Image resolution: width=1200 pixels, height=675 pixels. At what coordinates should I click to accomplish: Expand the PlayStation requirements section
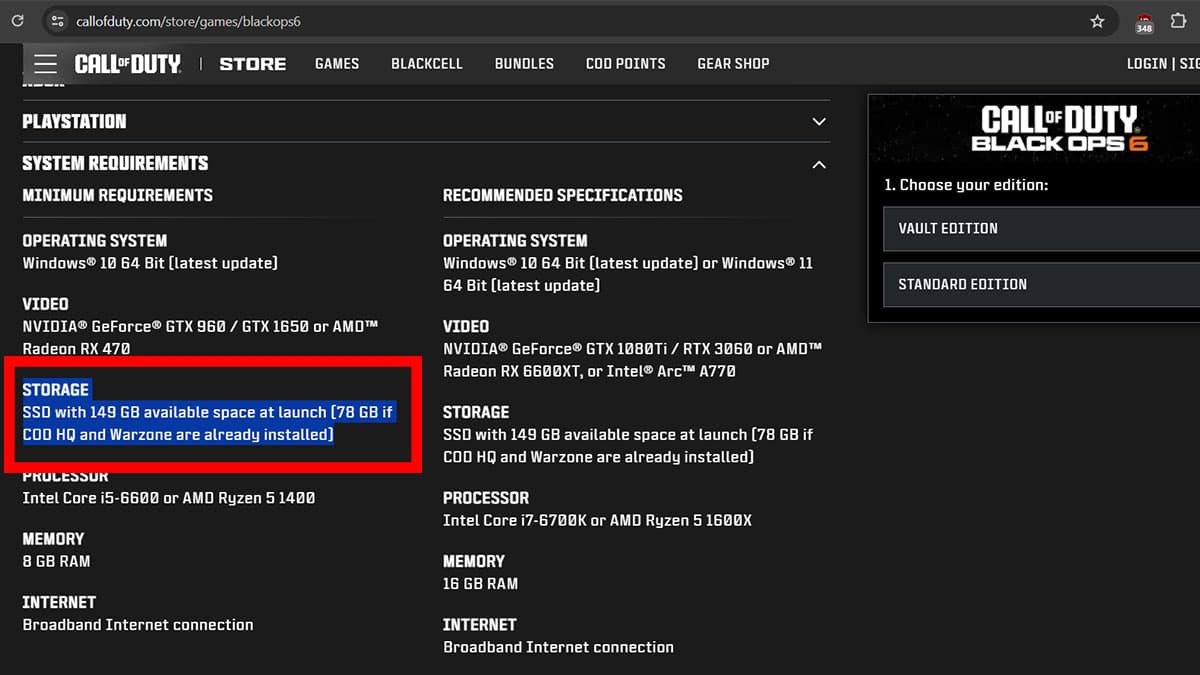[x=818, y=121]
